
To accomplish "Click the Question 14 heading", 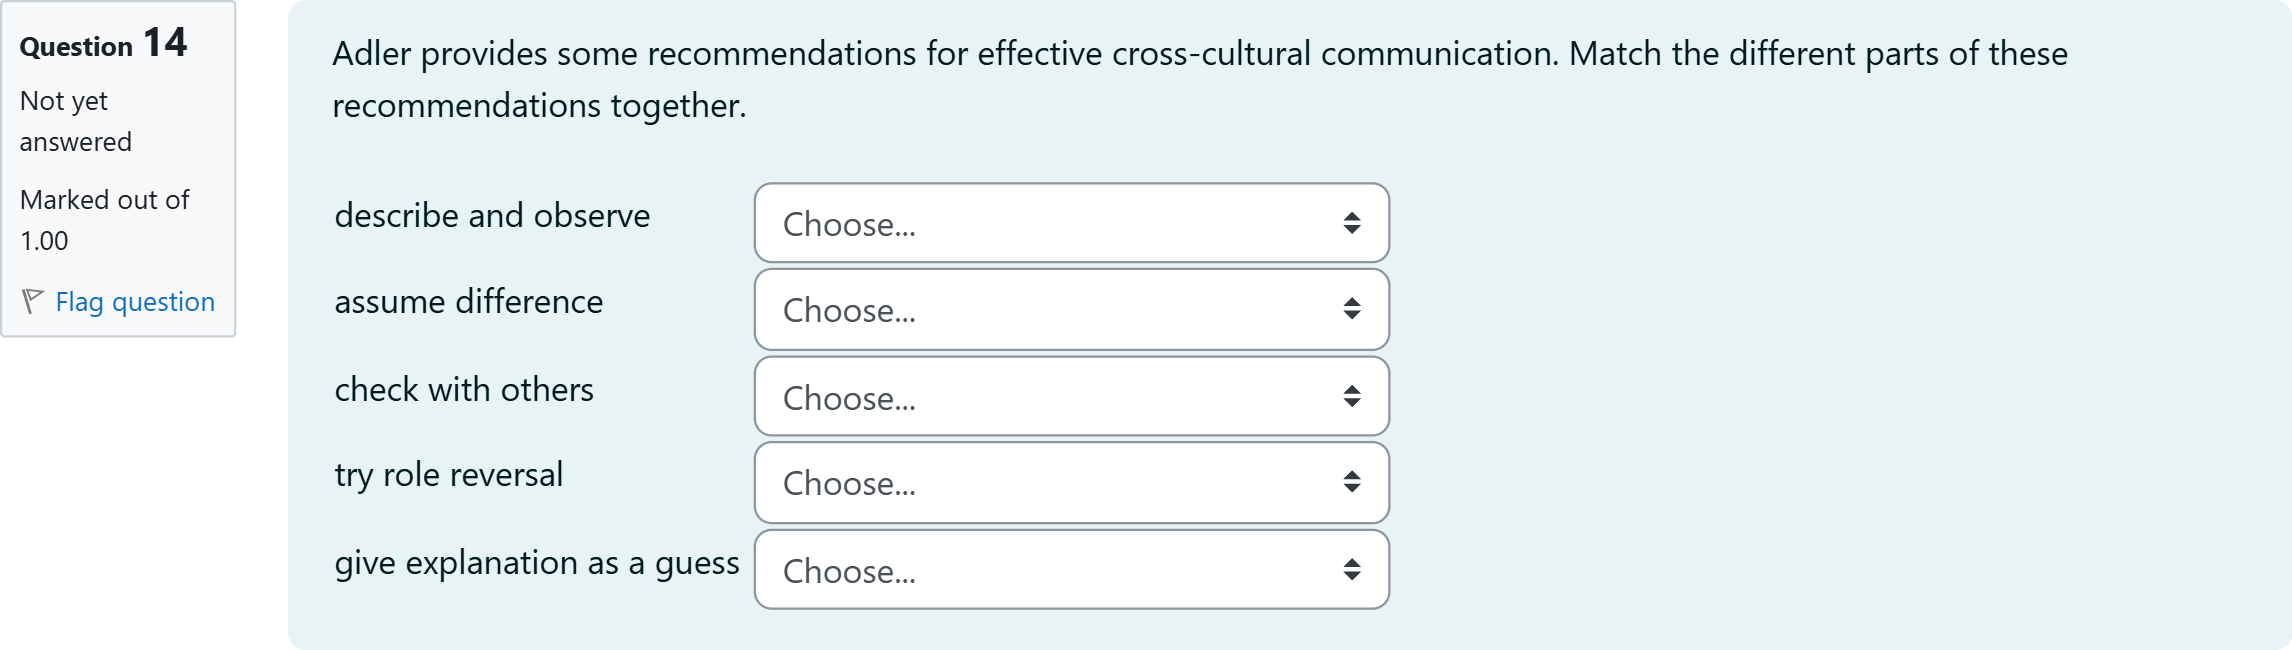I will (103, 44).
